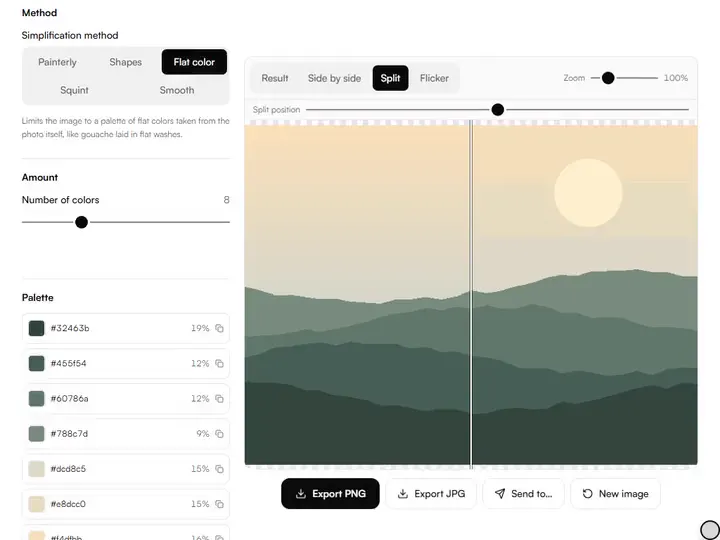
Task: Click the Export JPG button
Action: (x=431, y=494)
